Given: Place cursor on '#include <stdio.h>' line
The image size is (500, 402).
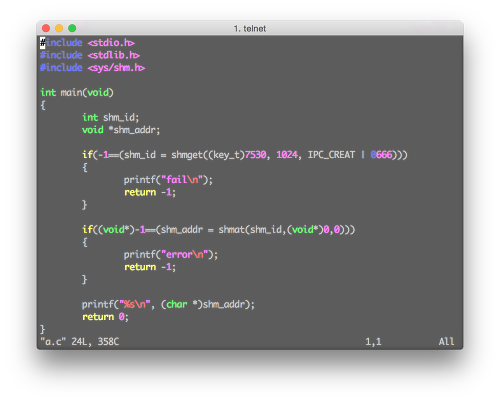Looking at the screenshot, I should [87, 43].
